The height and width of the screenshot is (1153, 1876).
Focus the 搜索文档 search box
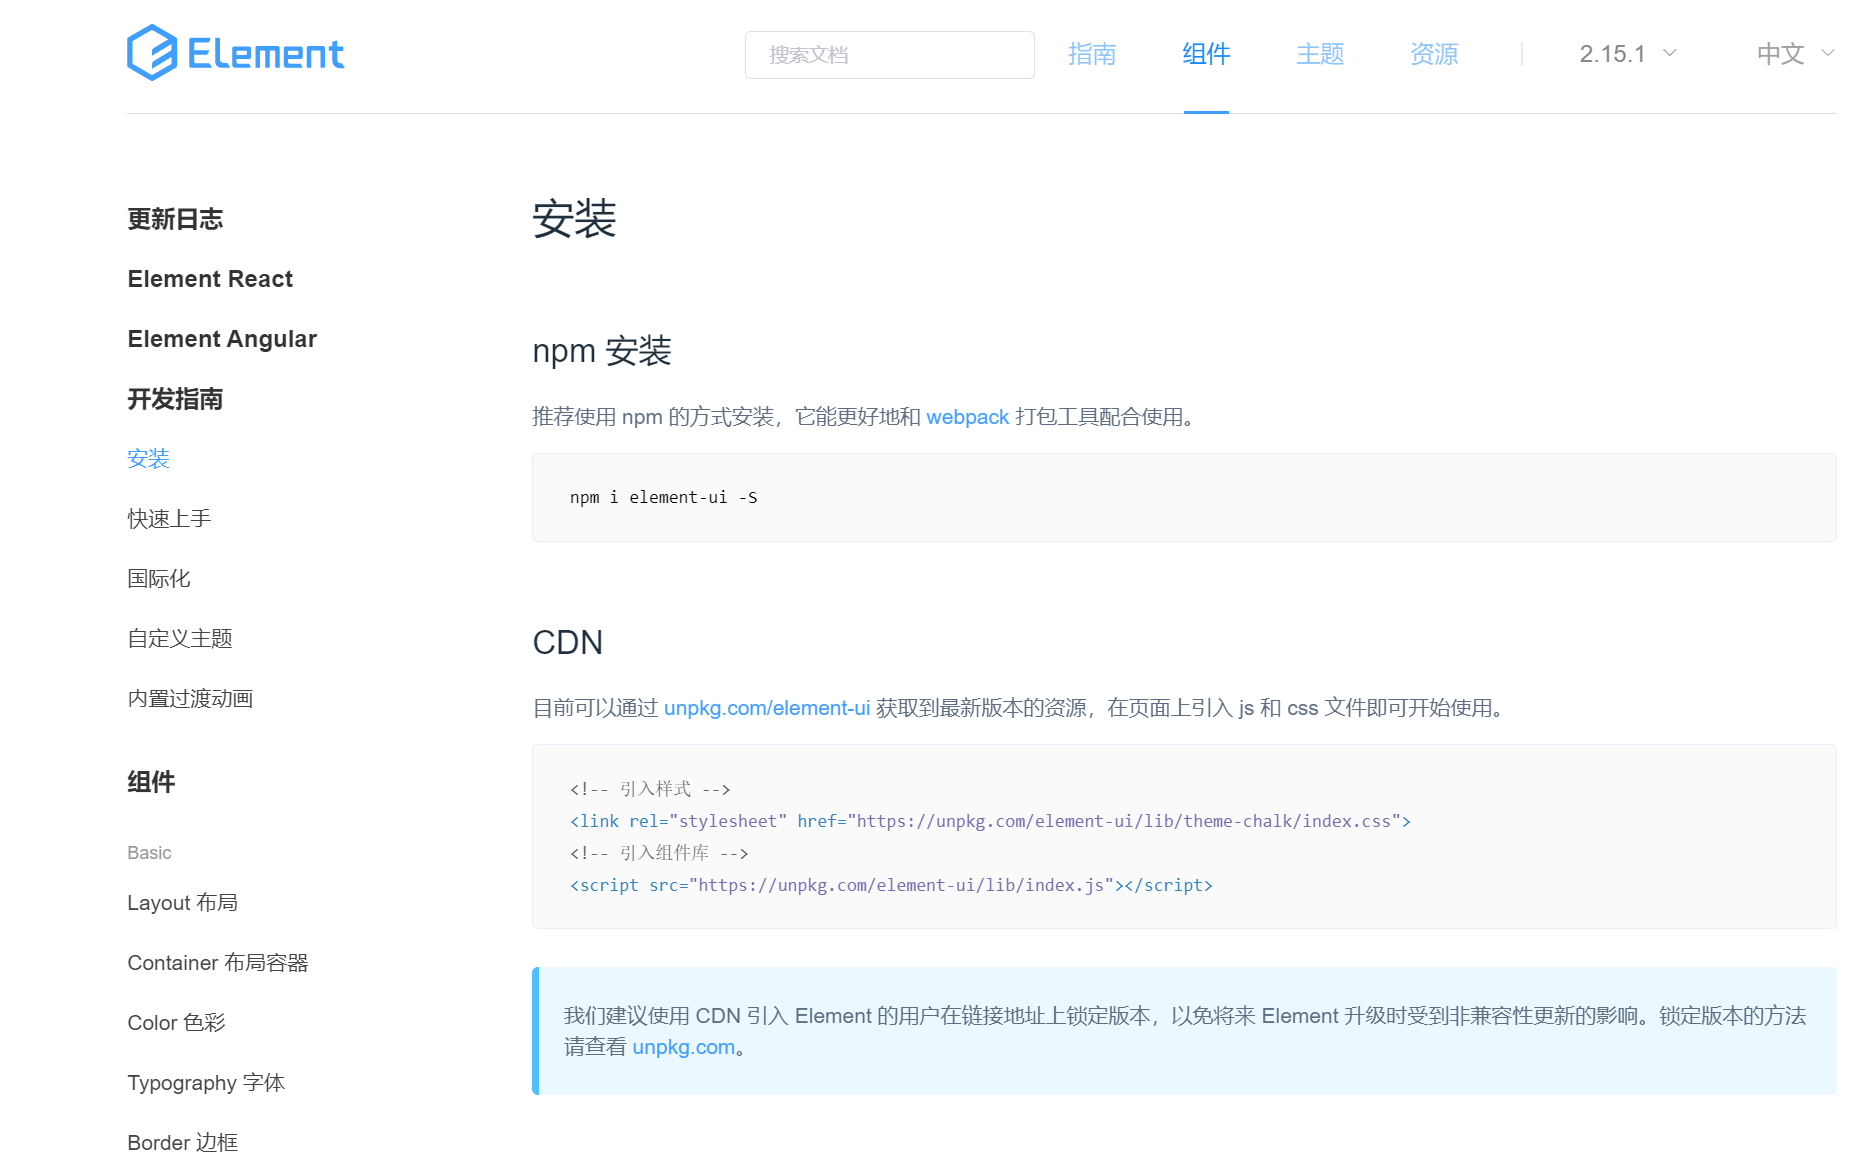coord(889,55)
